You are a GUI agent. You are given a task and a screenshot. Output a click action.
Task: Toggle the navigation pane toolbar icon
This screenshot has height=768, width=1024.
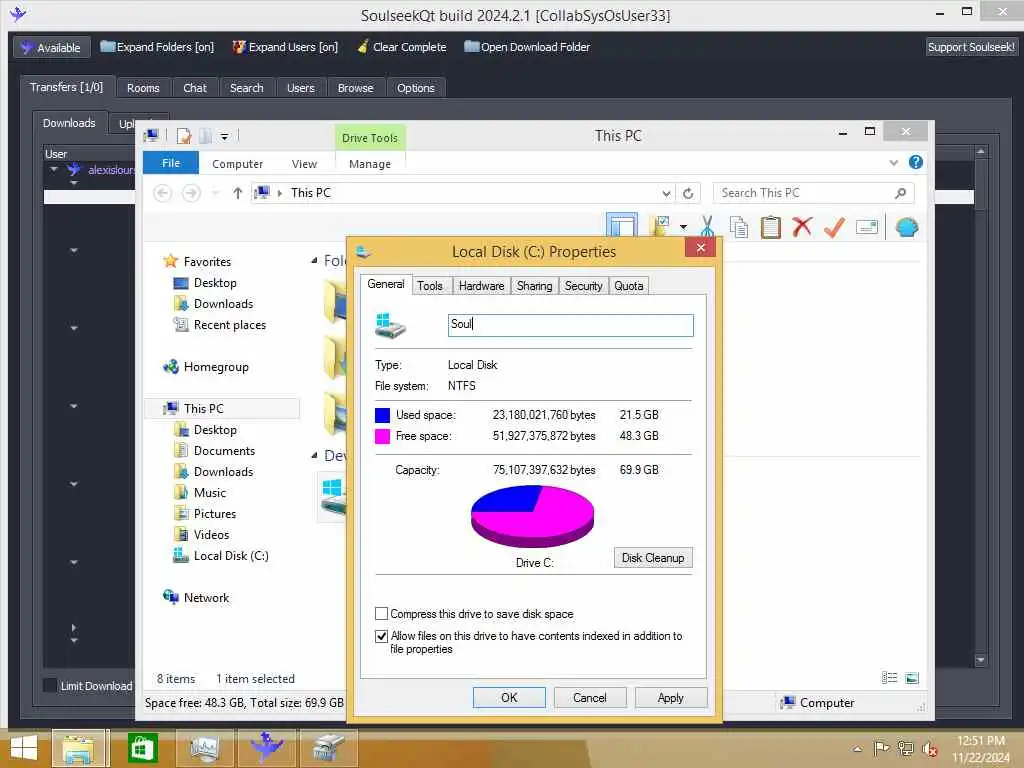pos(621,227)
